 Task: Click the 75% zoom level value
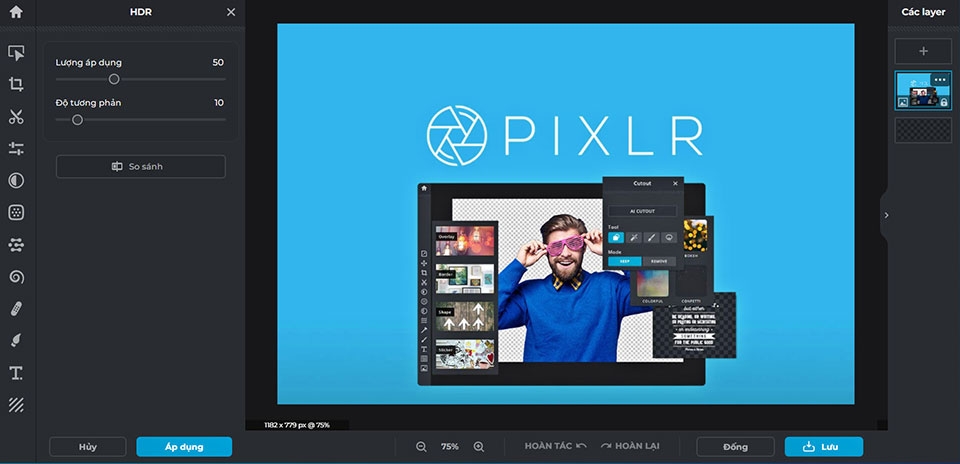click(449, 447)
